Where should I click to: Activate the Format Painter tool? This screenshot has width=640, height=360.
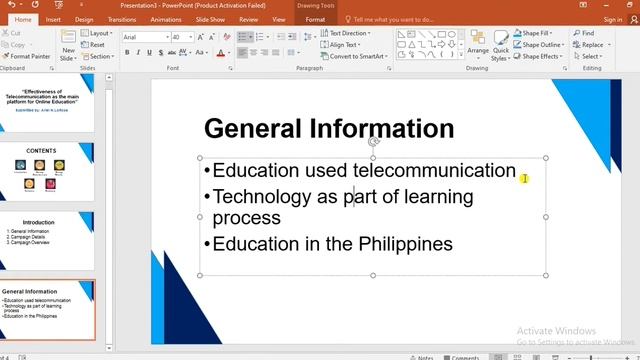pyautogui.click(x=26, y=56)
